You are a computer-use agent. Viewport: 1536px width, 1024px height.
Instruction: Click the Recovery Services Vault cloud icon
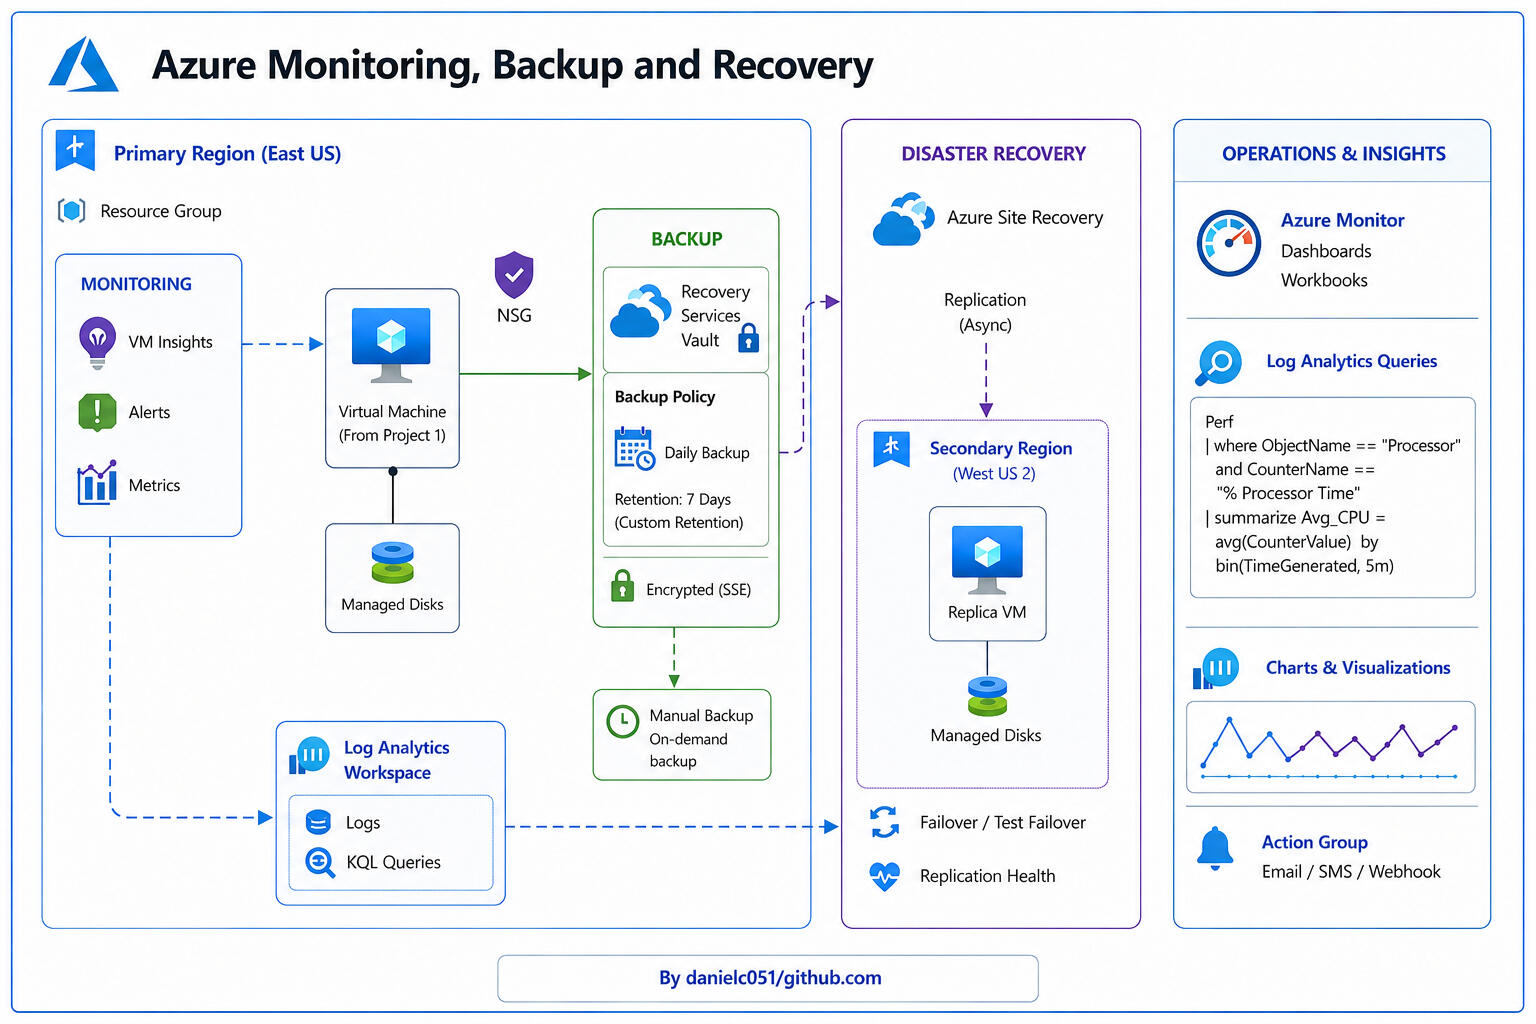click(x=640, y=310)
